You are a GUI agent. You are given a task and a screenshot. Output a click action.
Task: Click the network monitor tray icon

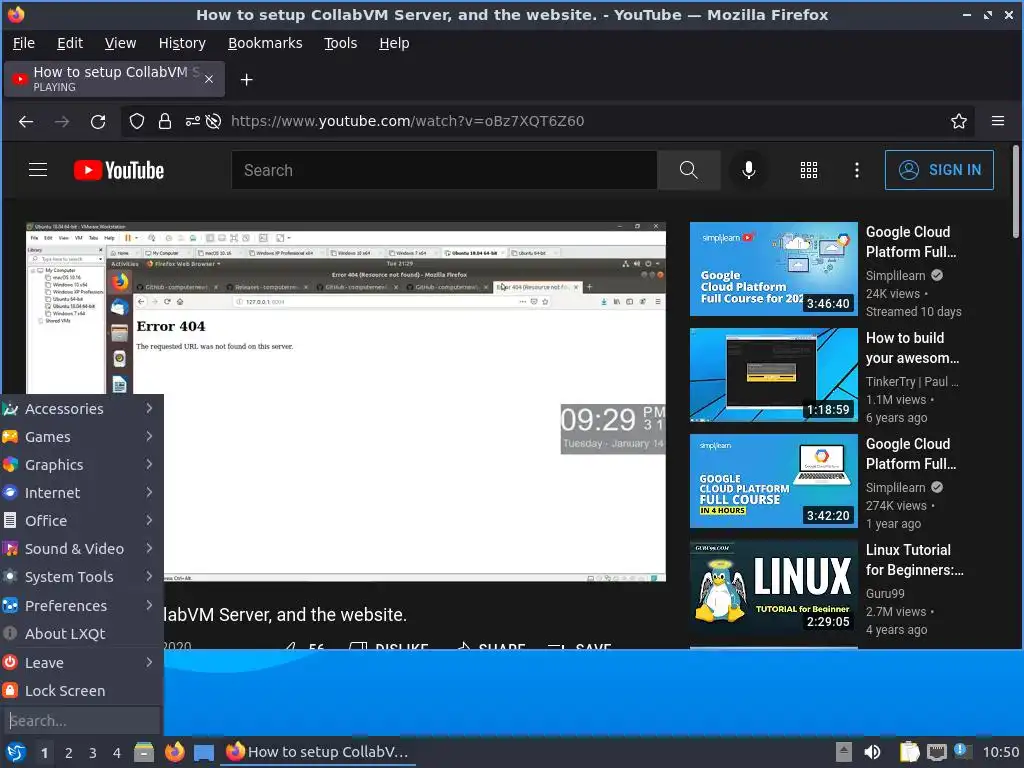tap(937, 752)
